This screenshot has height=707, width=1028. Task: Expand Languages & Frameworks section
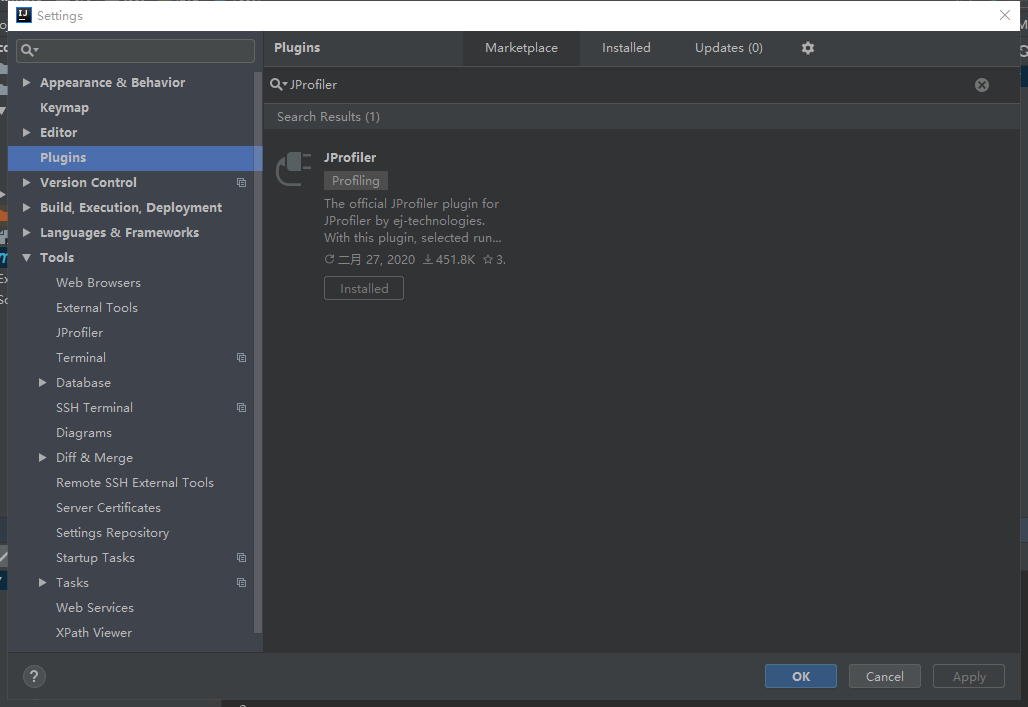[26, 232]
